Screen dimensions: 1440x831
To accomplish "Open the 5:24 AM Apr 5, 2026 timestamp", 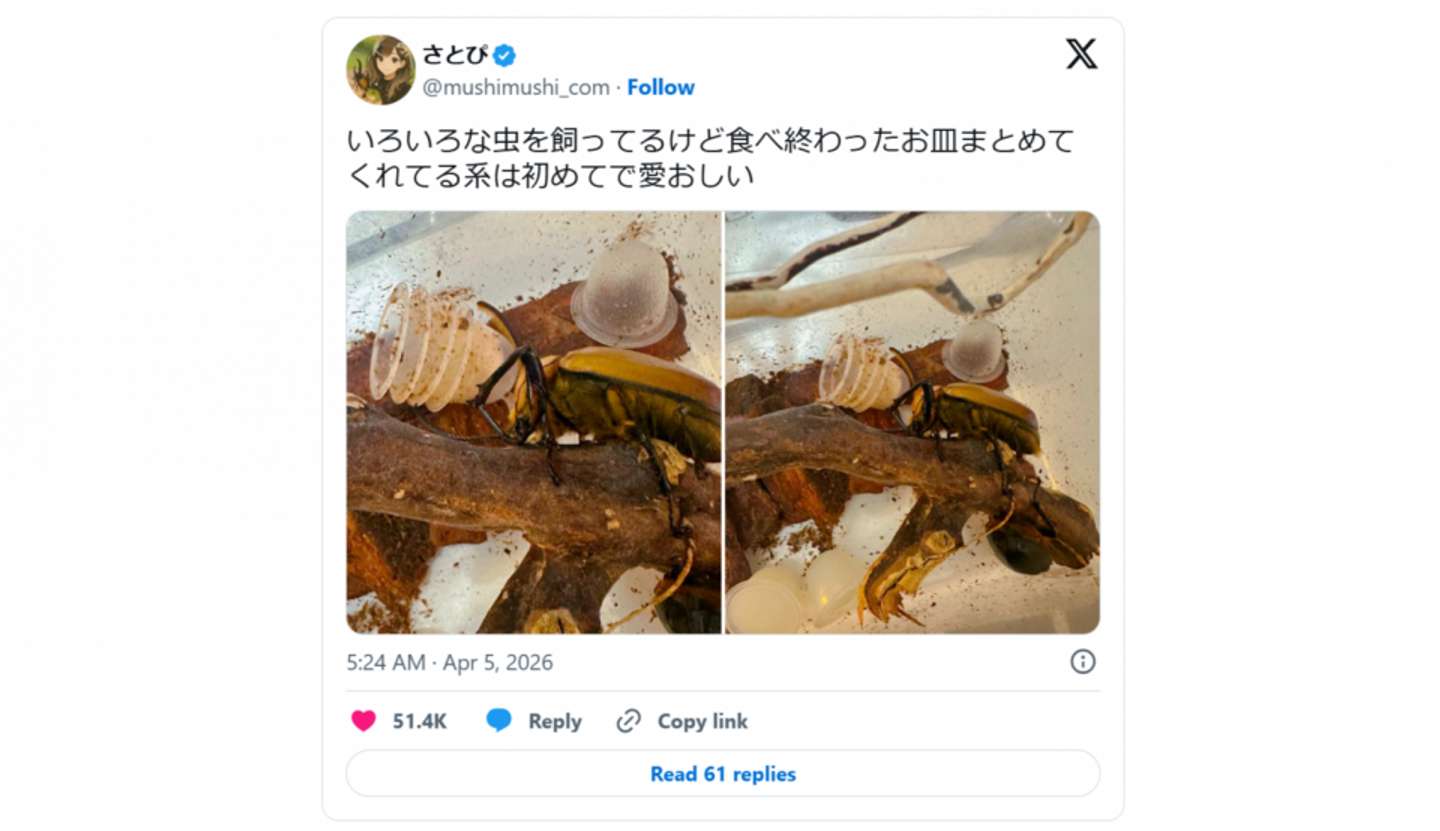I will [449, 662].
